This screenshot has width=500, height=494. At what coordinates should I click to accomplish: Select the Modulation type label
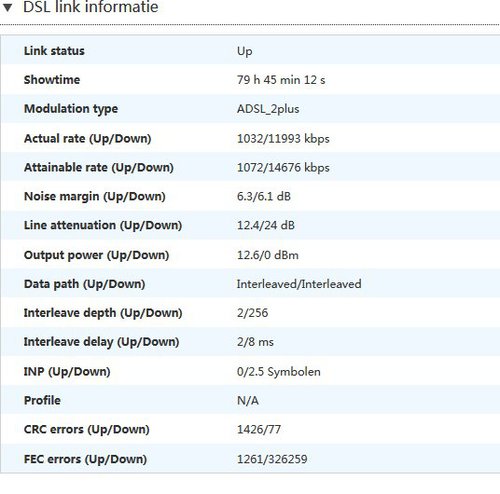(x=71, y=109)
